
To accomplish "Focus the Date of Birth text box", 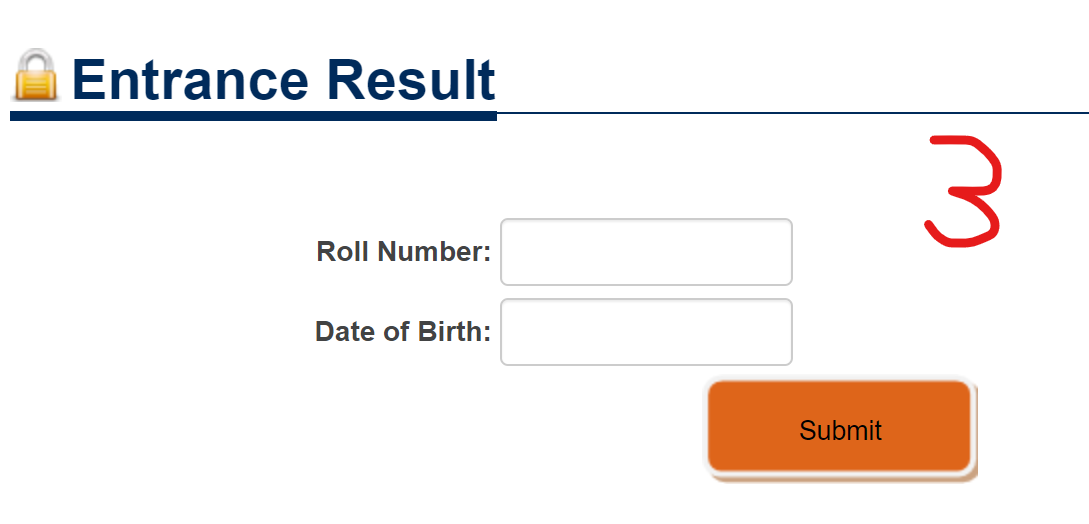I will (646, 331).
